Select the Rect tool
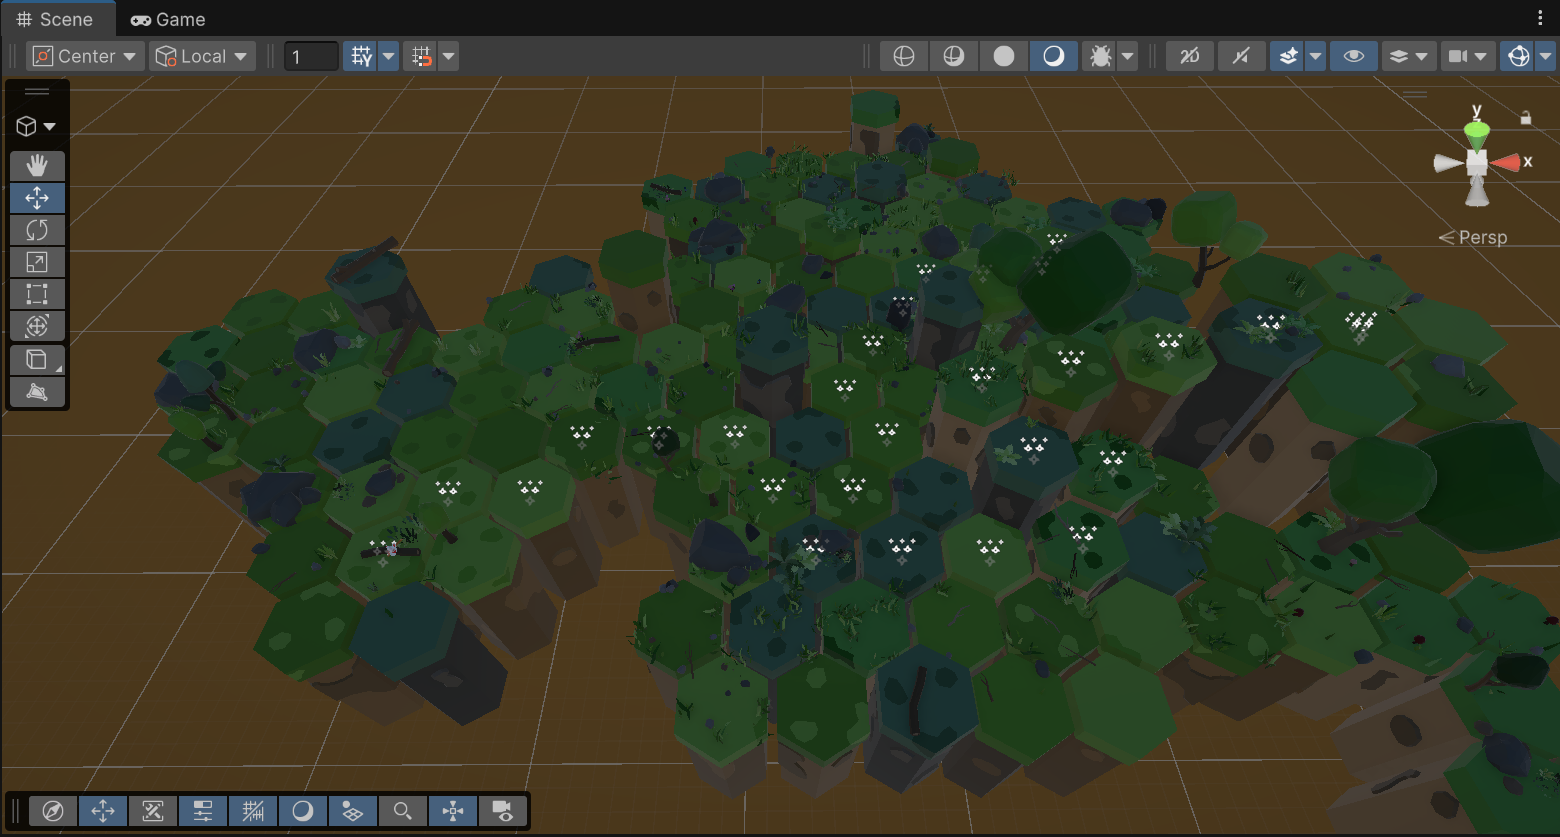 point(37,294)
